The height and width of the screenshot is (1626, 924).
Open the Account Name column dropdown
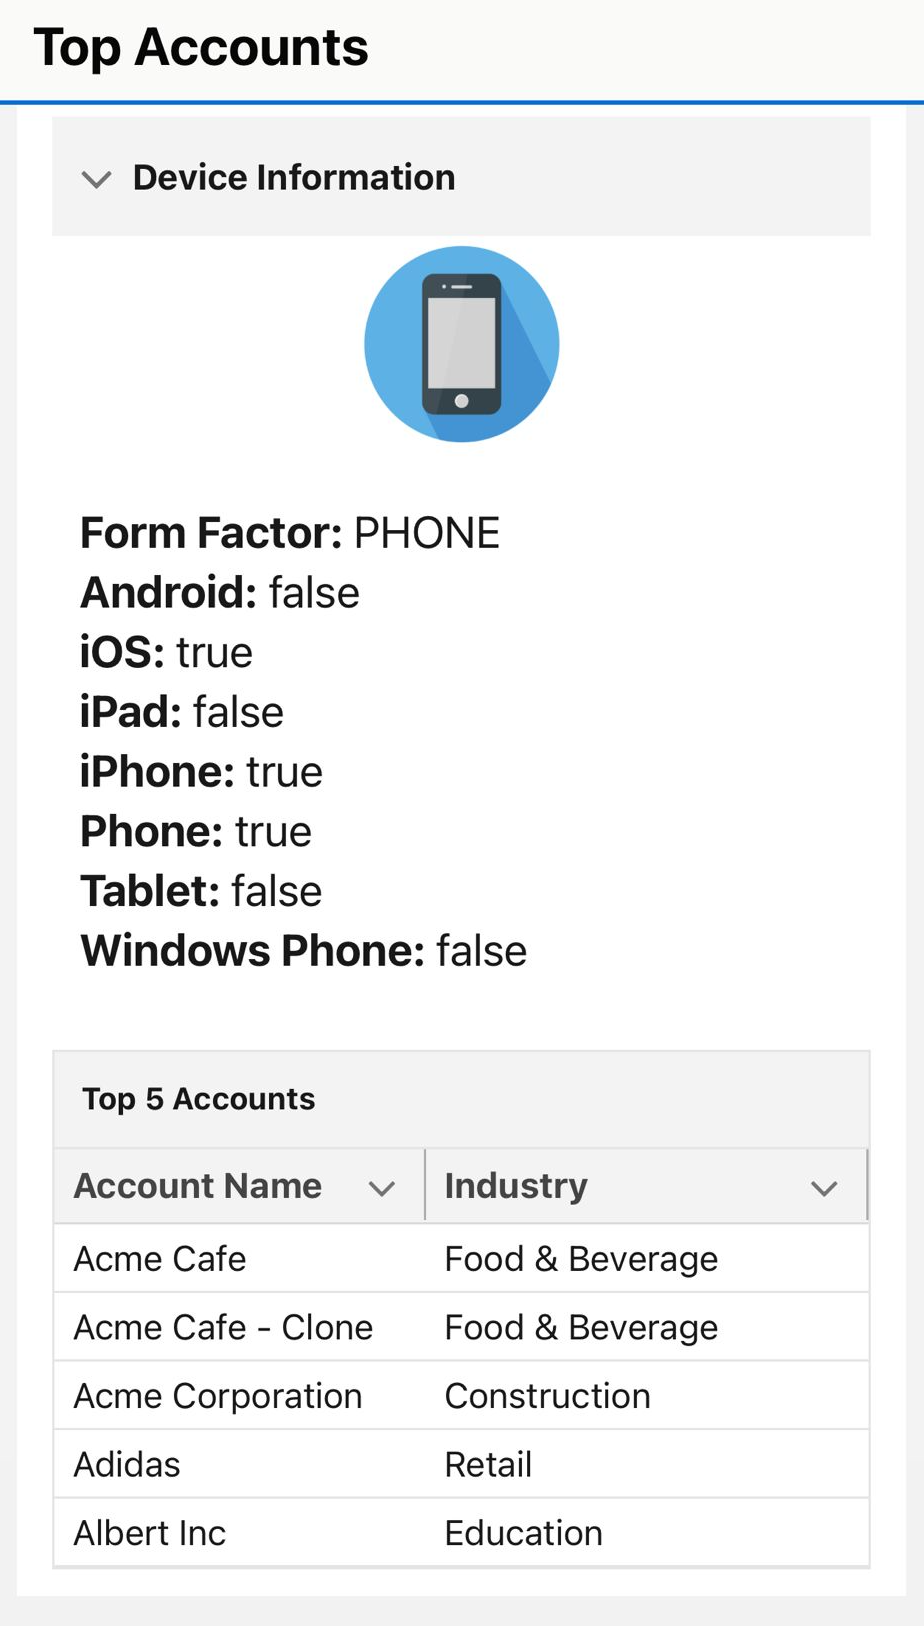[382, 1188]
